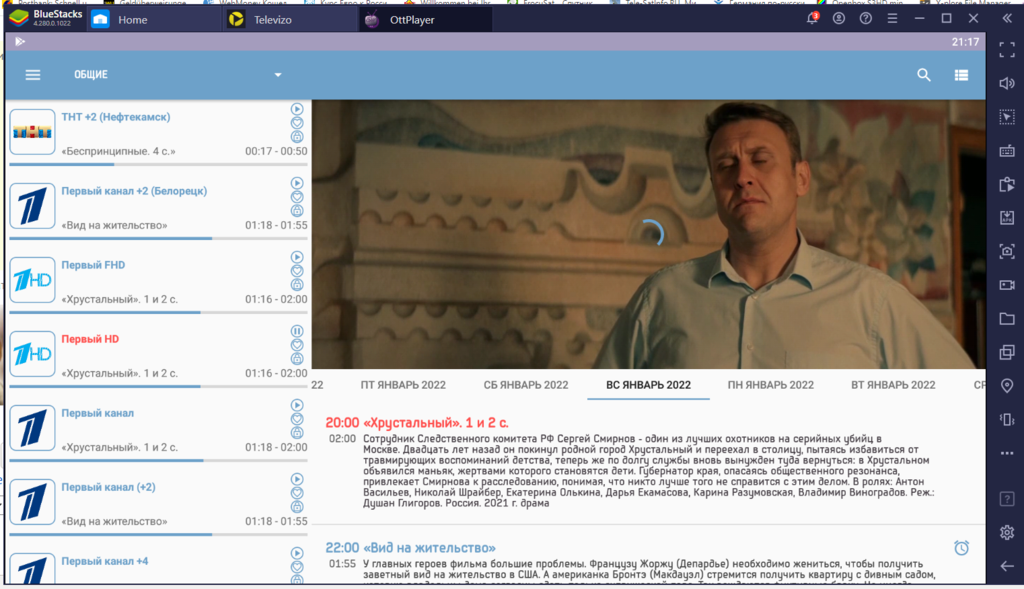Image resolution: width=1024 pixels, height=589 pixels.
Task: Click the video player preview area
Action: pyautogui.click(x=648, y=234)
